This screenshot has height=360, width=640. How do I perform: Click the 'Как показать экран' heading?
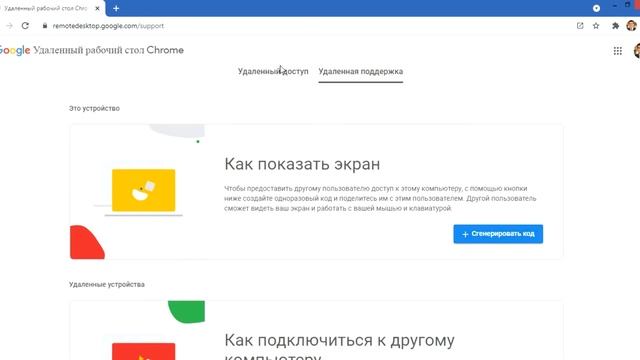point(302,164)
